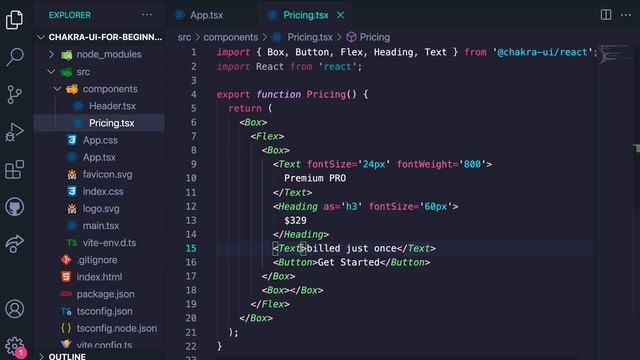Place cursor on 'Premium PRO' text
This screenshot has height=360, width=640.
point(315,178)
